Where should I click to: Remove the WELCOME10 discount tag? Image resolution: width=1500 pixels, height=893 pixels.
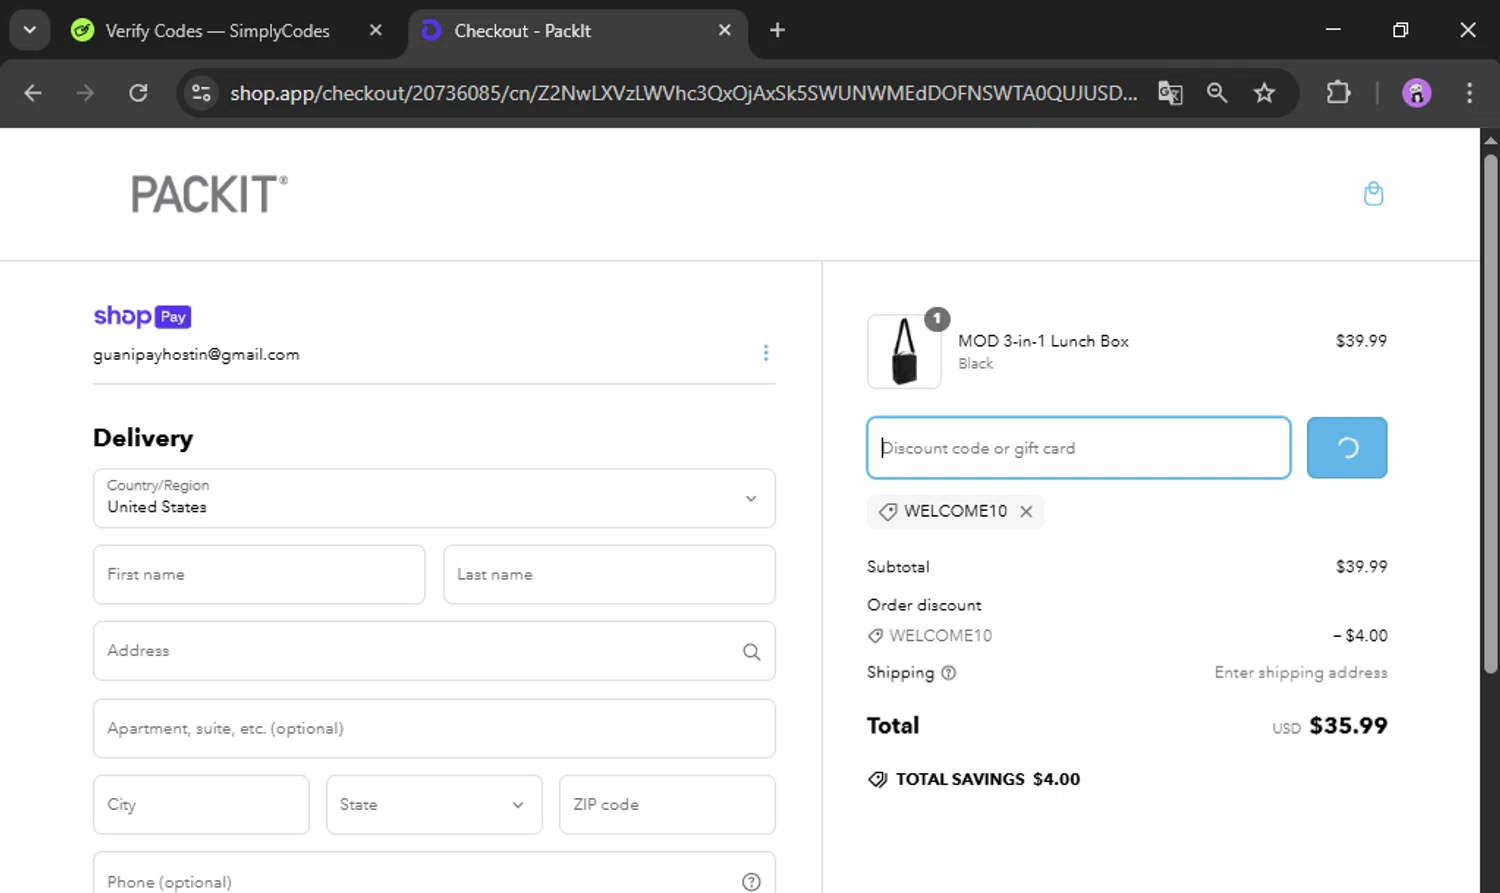[x=1026, y=511]
